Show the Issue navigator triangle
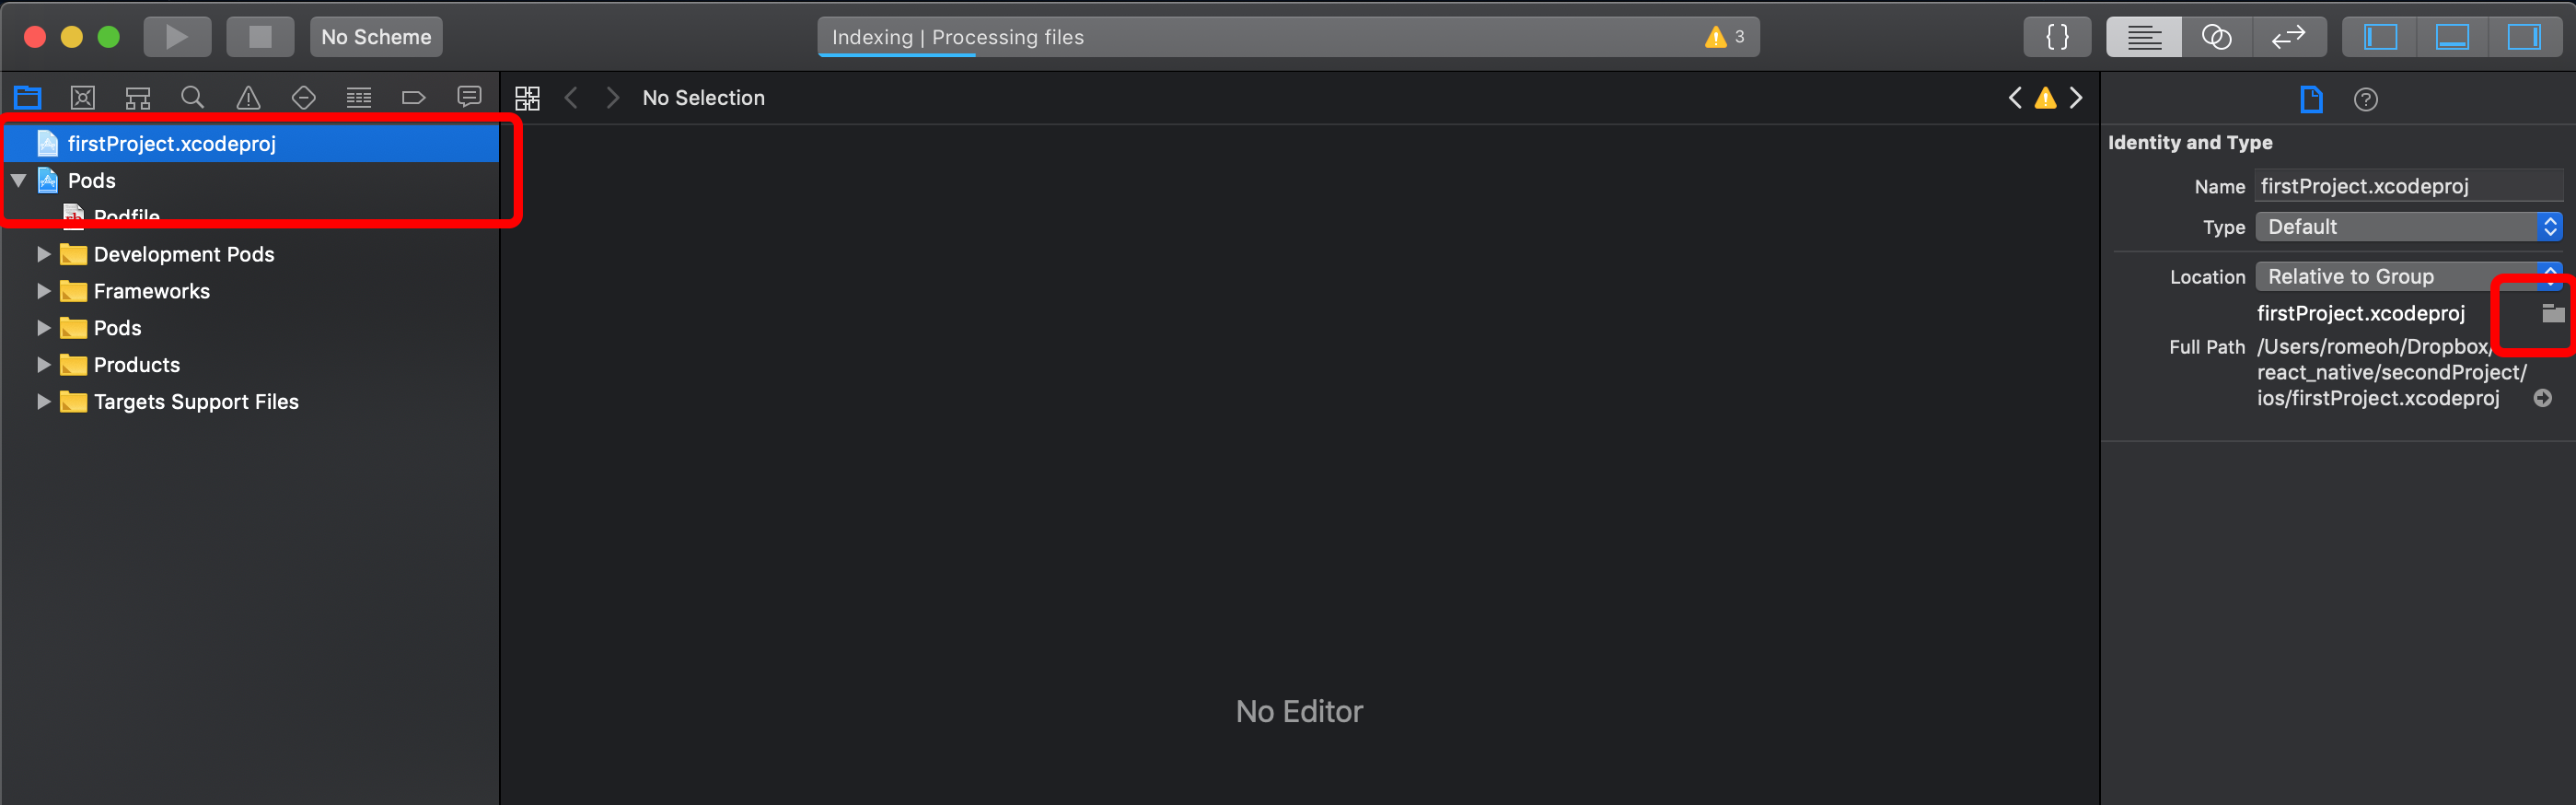The image size is (2576, 805). [x=248, y=97]
